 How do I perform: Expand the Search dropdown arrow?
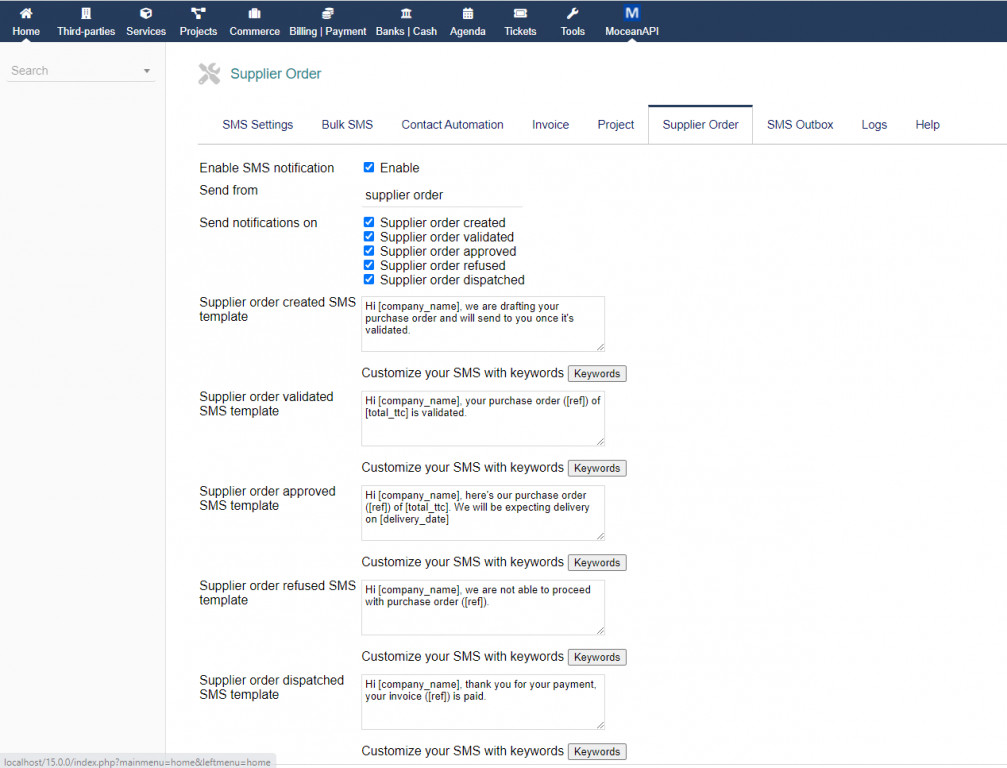click(147, 71)
